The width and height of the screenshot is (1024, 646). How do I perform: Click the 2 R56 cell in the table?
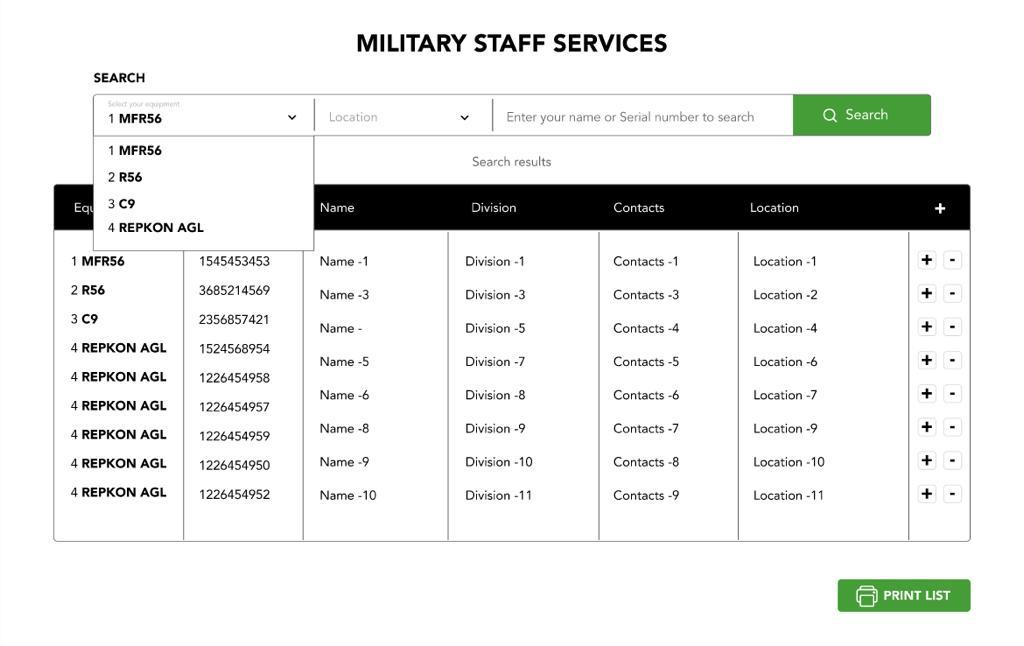pos(88,290)
